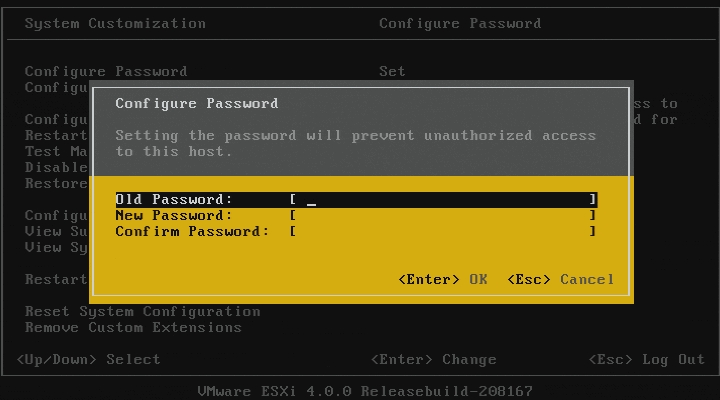Click Esc Cancel in the dialog

click(561, 279)
